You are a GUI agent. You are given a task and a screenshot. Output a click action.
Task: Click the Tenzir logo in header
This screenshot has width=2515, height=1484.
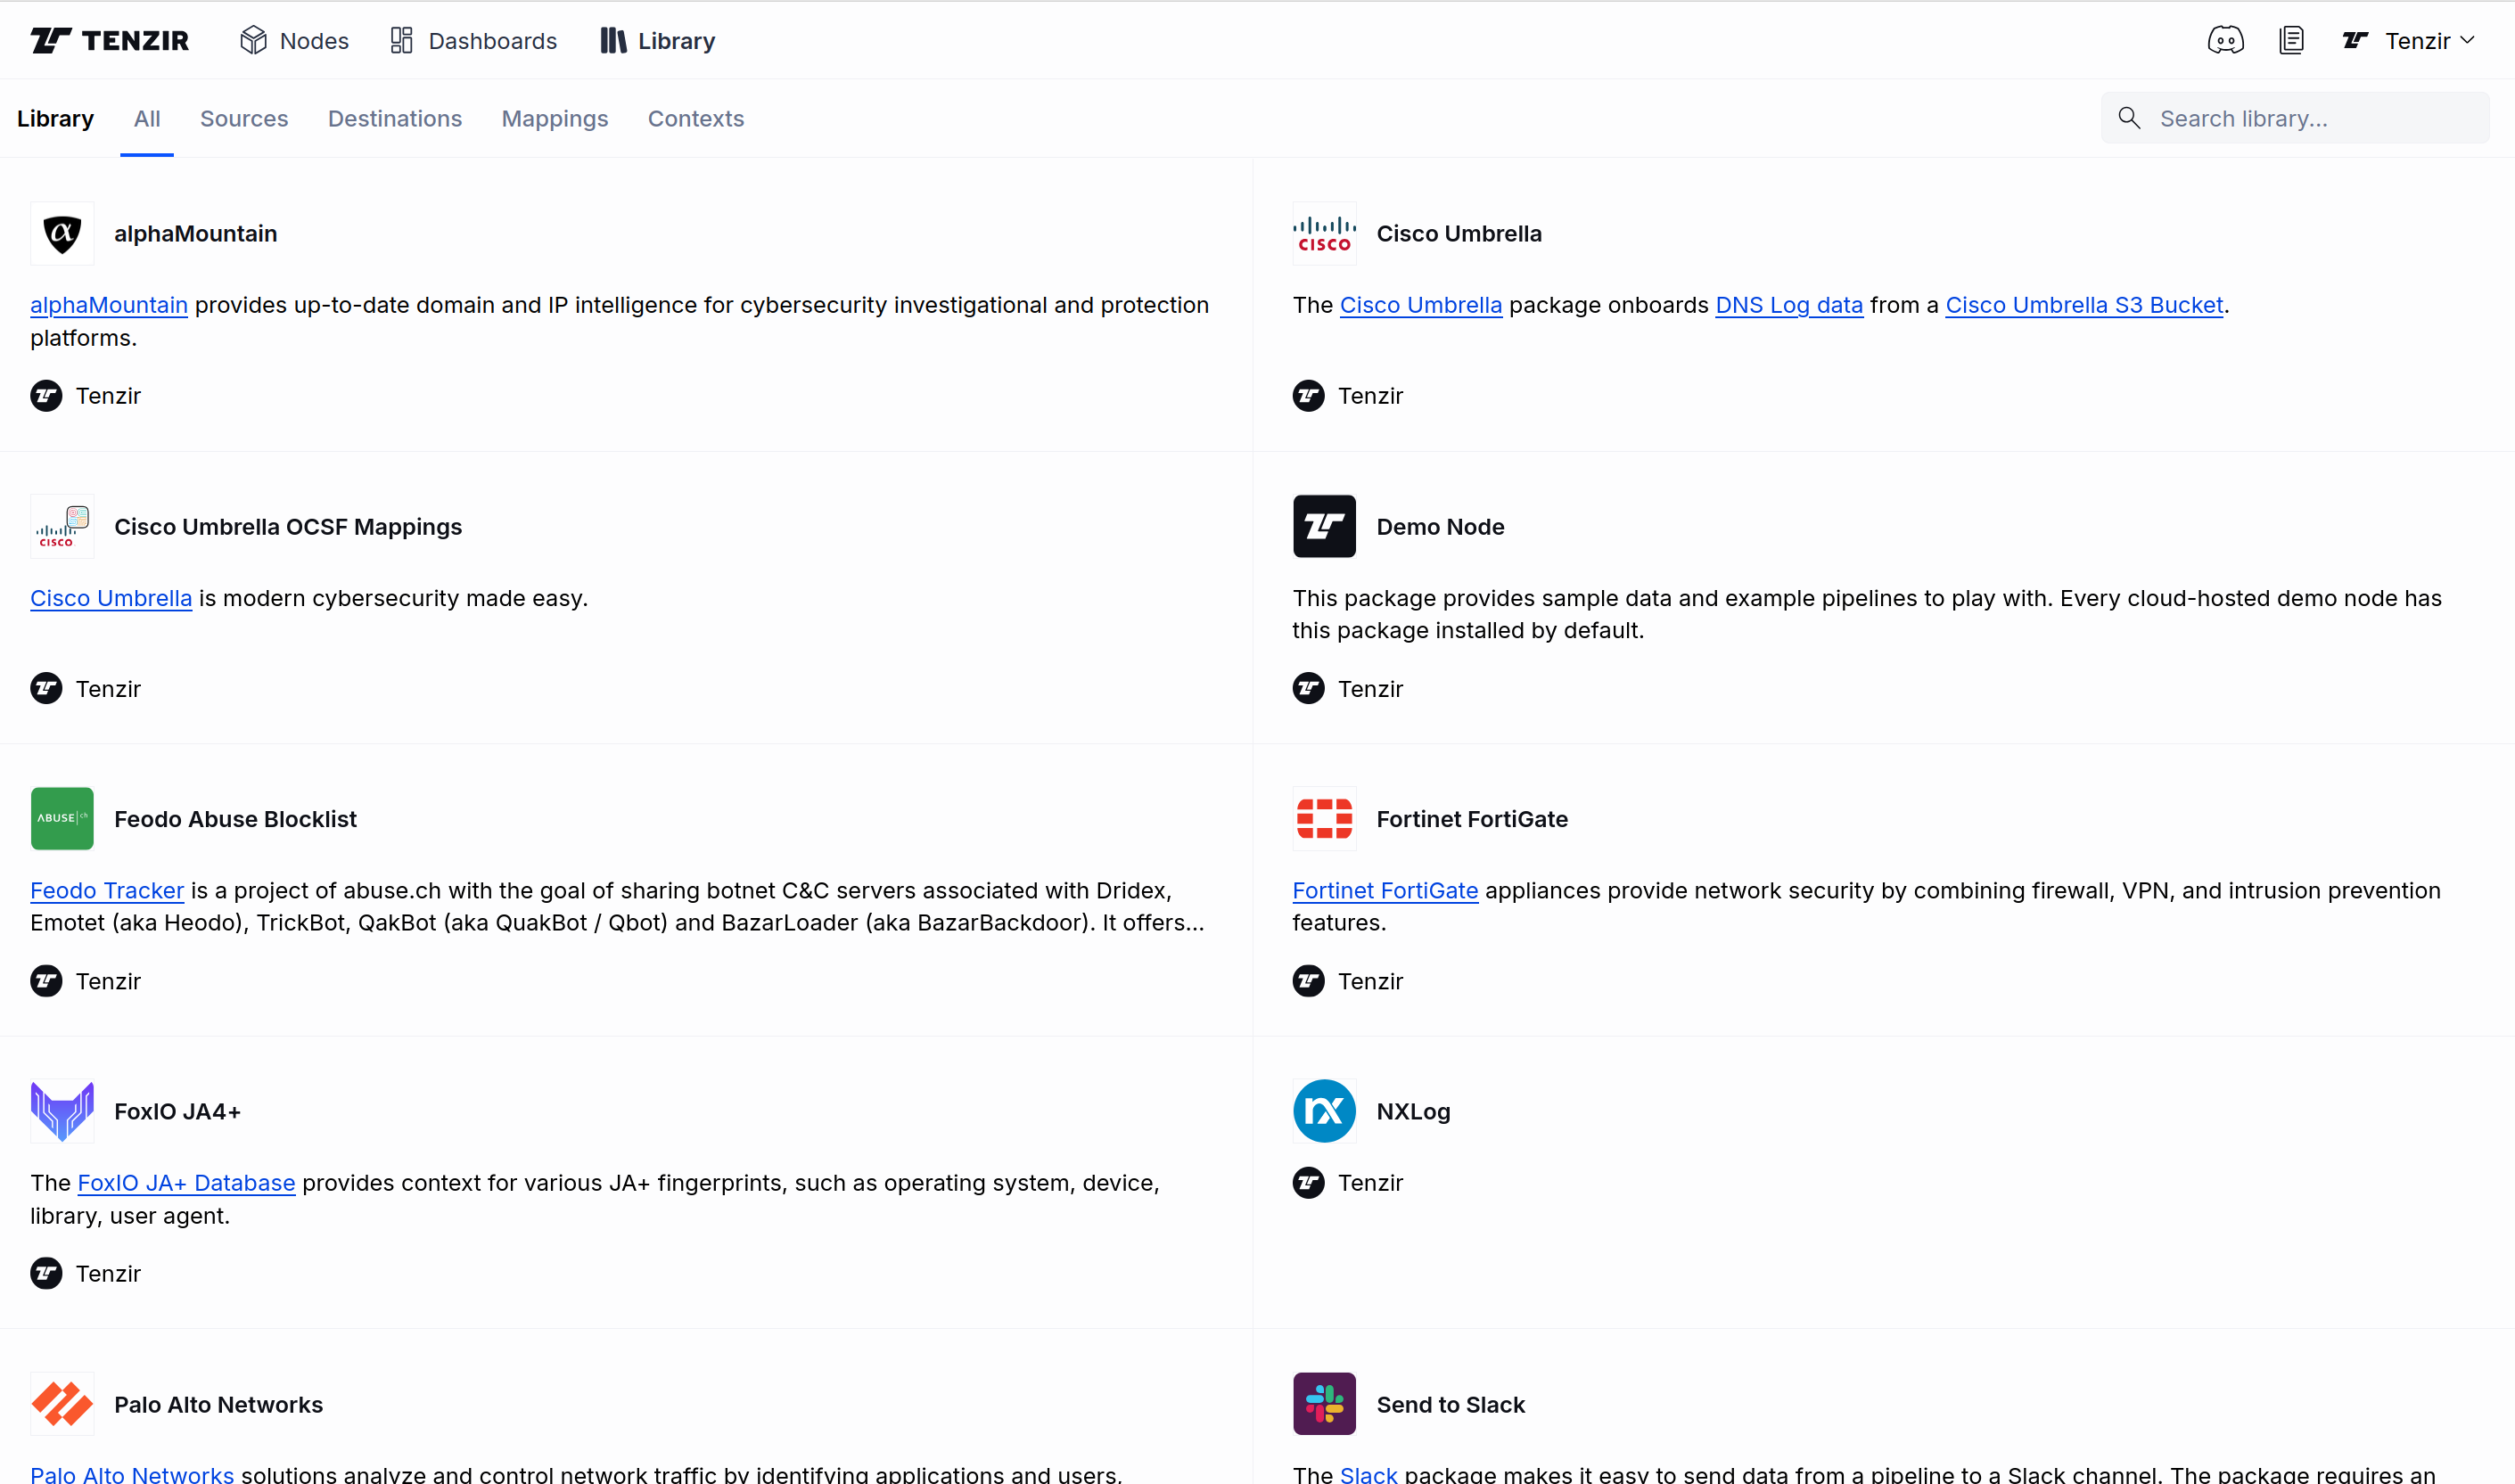(x=110, y=41)
